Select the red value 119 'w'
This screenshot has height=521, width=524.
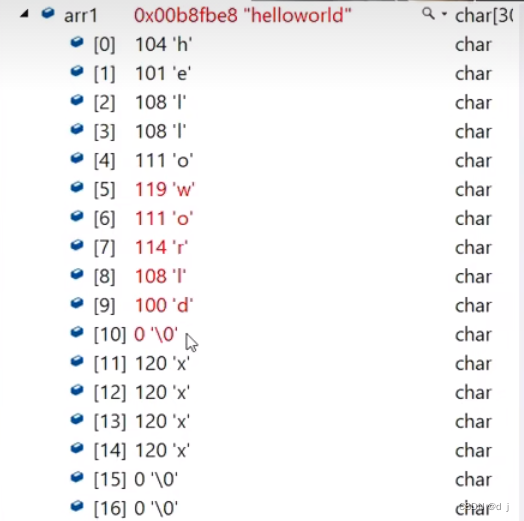[x=165, y=189]
